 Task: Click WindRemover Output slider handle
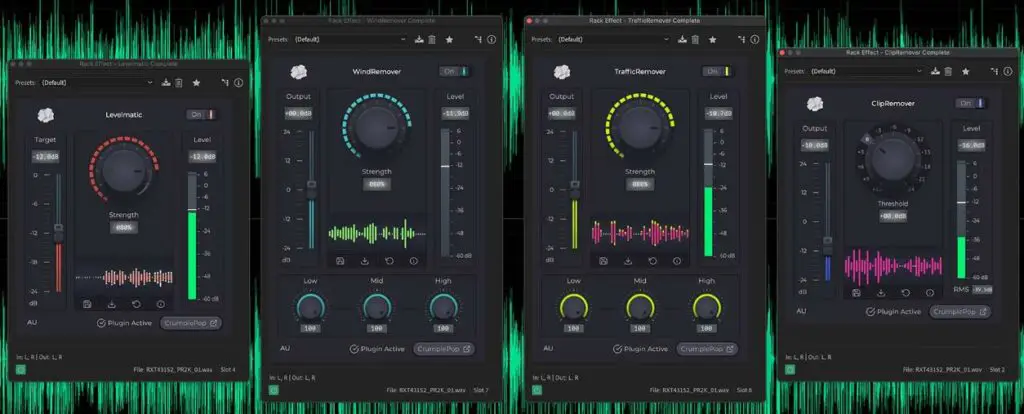pyautogui.click(x=312, y=189)
